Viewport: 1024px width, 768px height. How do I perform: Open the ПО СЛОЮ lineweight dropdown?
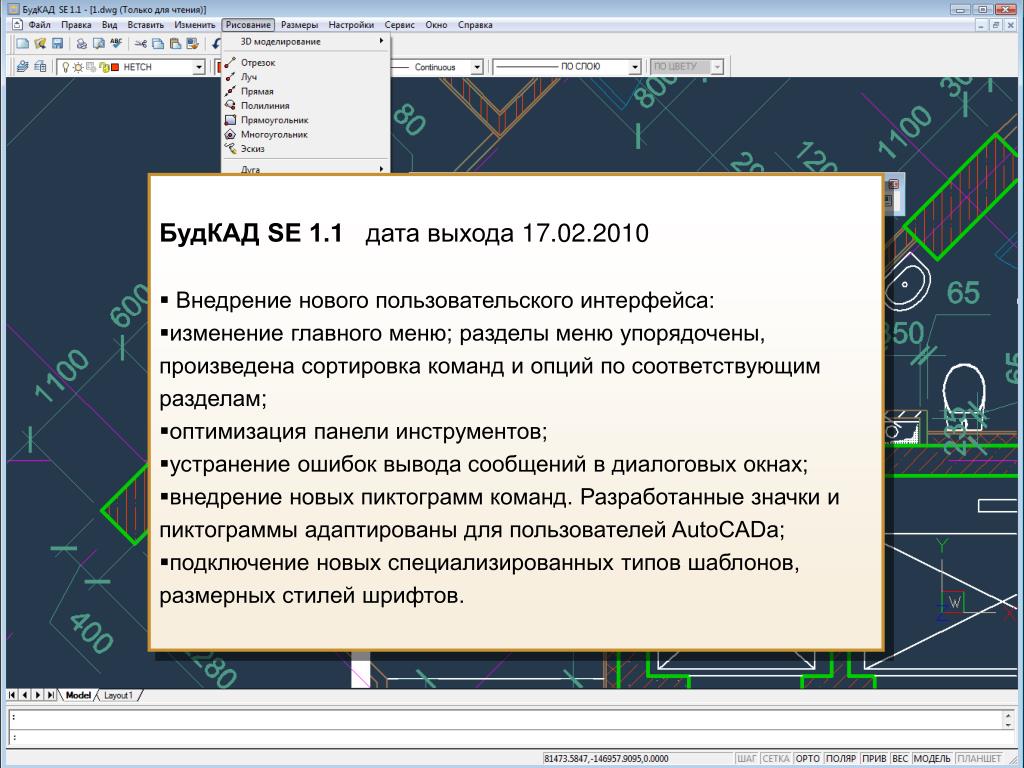click(x=634, y=67)
